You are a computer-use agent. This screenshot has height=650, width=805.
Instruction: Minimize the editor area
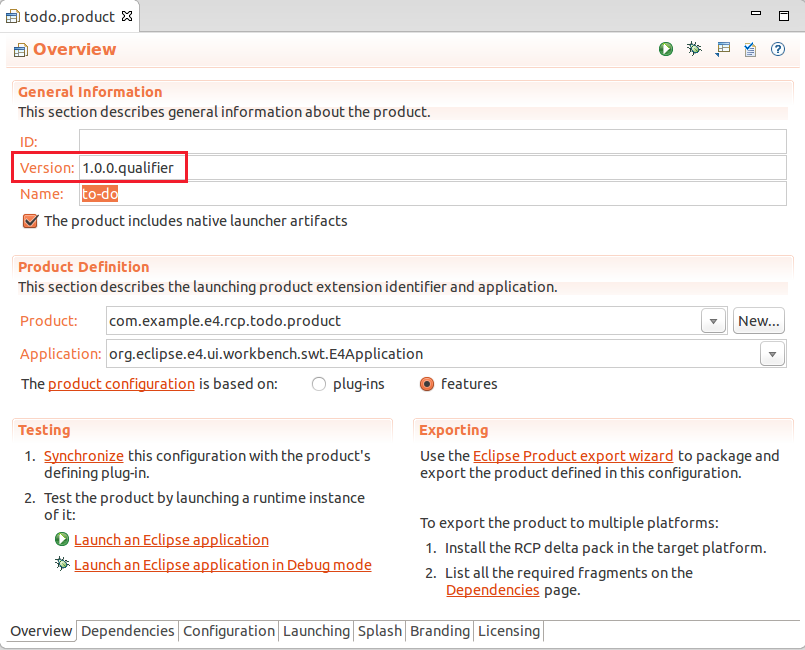(x=756, y=13)
